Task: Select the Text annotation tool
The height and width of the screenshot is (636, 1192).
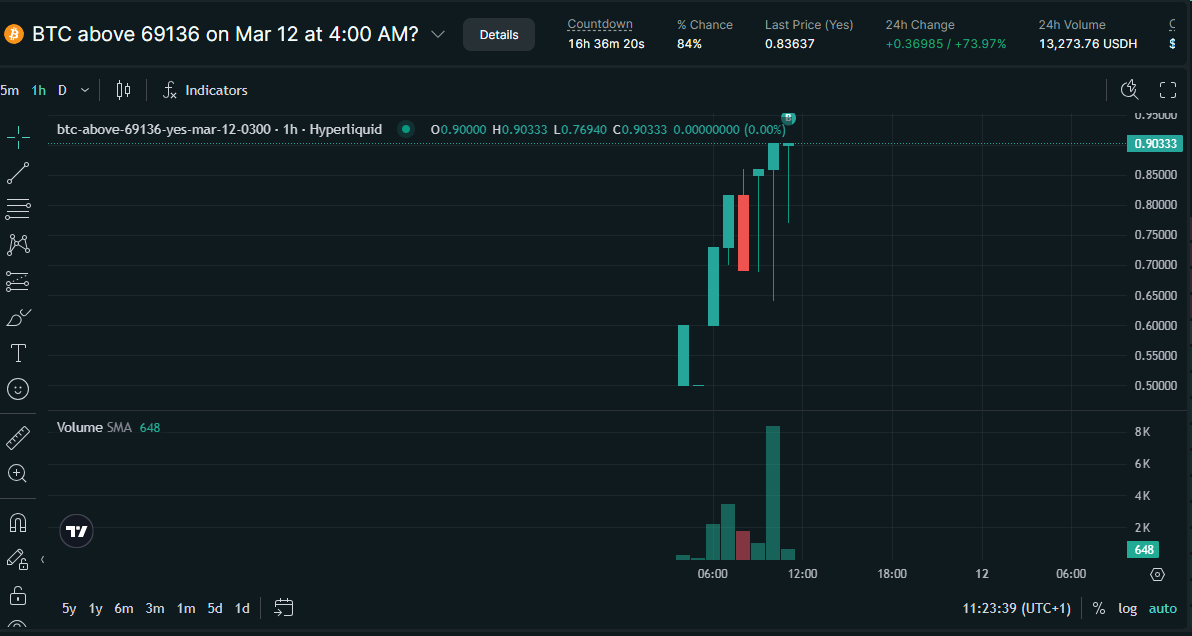Action: point(17,353)
